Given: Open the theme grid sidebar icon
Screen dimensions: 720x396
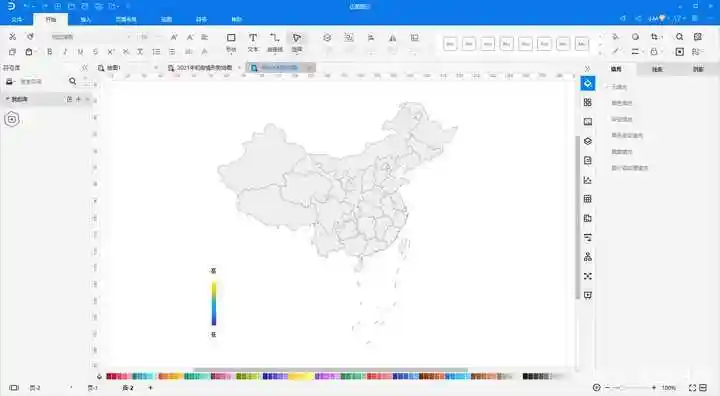Looking at the screenshot, I should (x=588, y=102).
